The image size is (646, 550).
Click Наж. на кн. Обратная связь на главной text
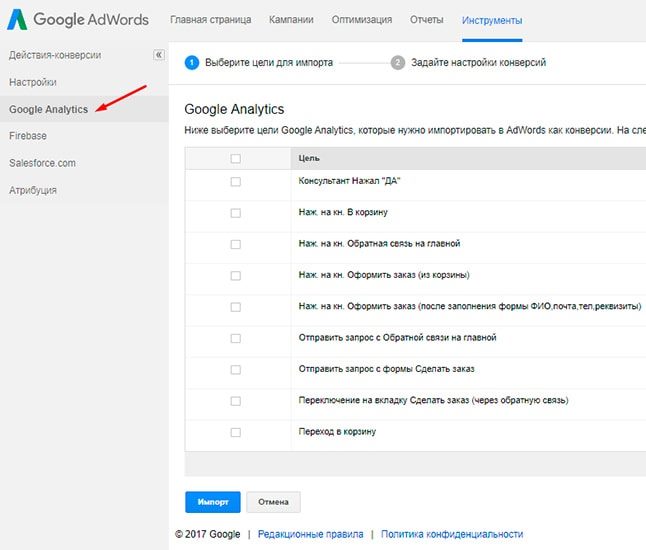click(x=379, y=243)
